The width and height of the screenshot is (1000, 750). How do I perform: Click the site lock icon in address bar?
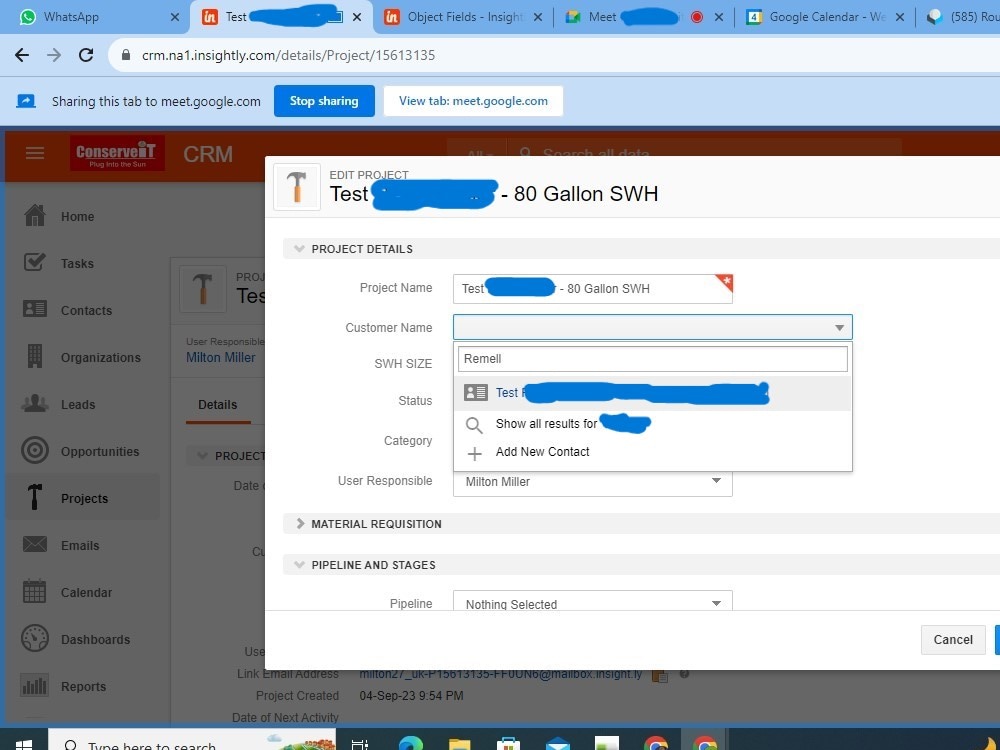pos(126,55)
